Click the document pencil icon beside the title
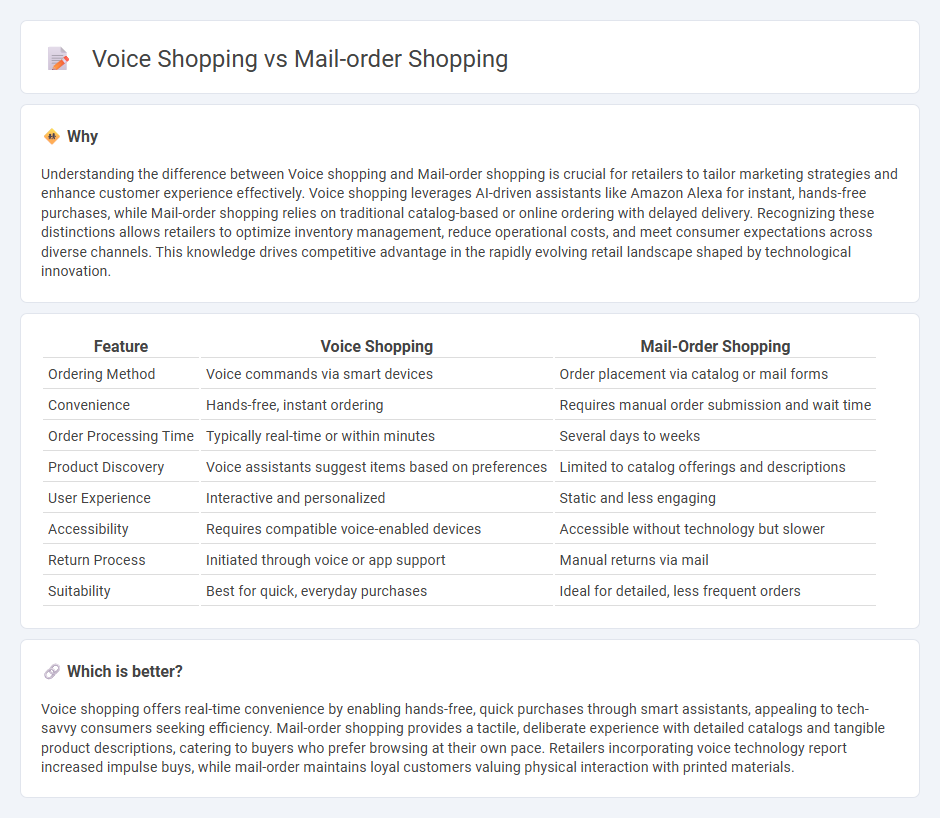The image size is (940, 818). coord(58,59)
